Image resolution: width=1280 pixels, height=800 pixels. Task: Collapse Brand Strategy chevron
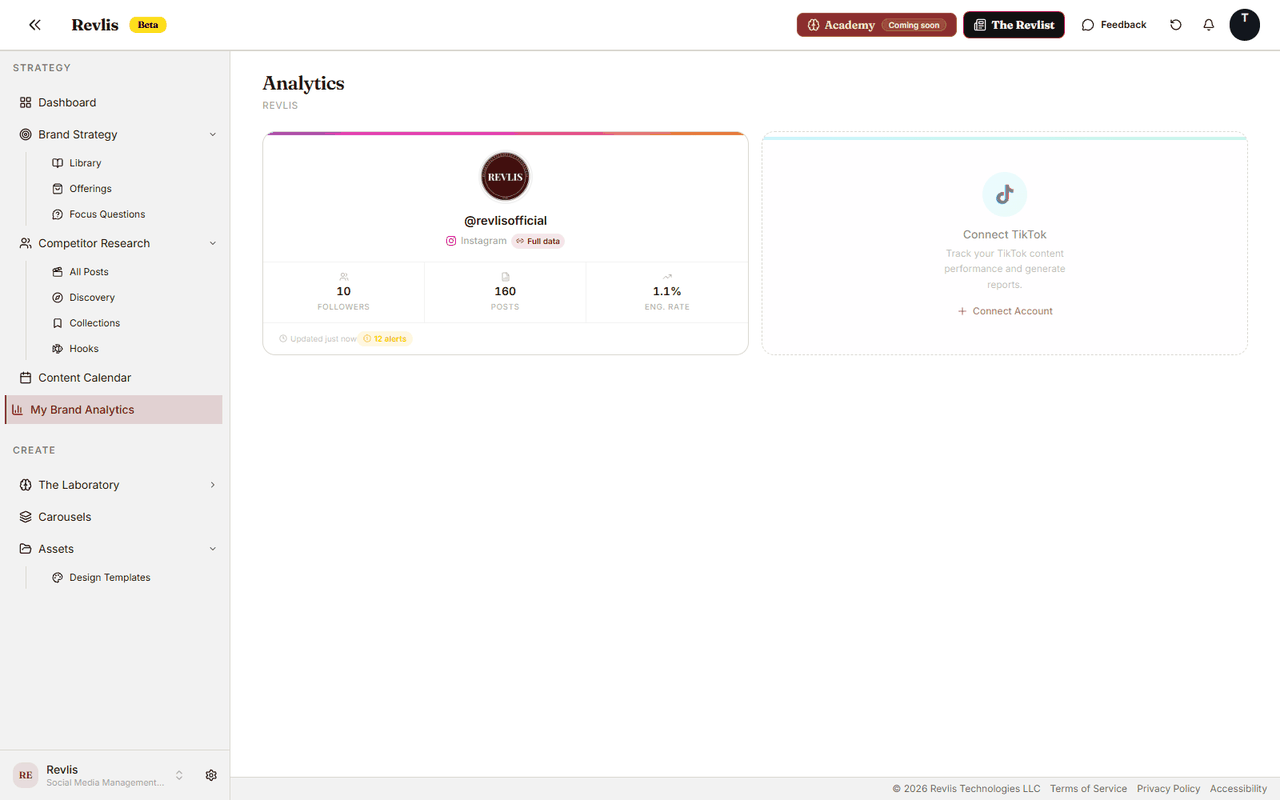[x=212, y=134]
